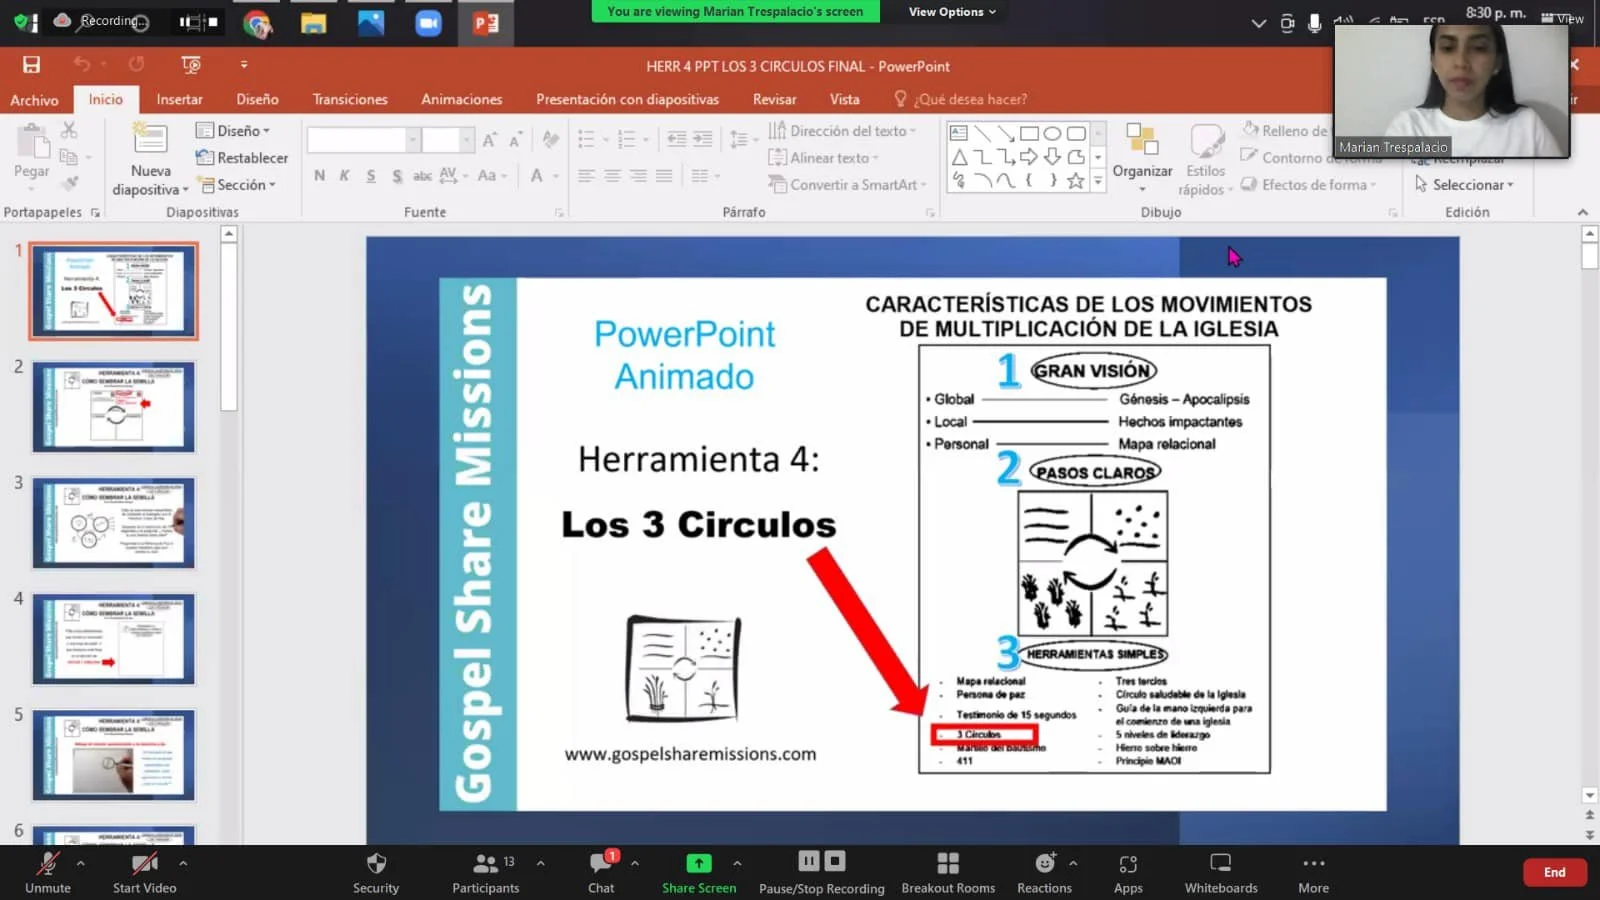Start Video in Zoom toolbar
The height and width of the screenshot is (900, 1600).
(x=144, y=872)
